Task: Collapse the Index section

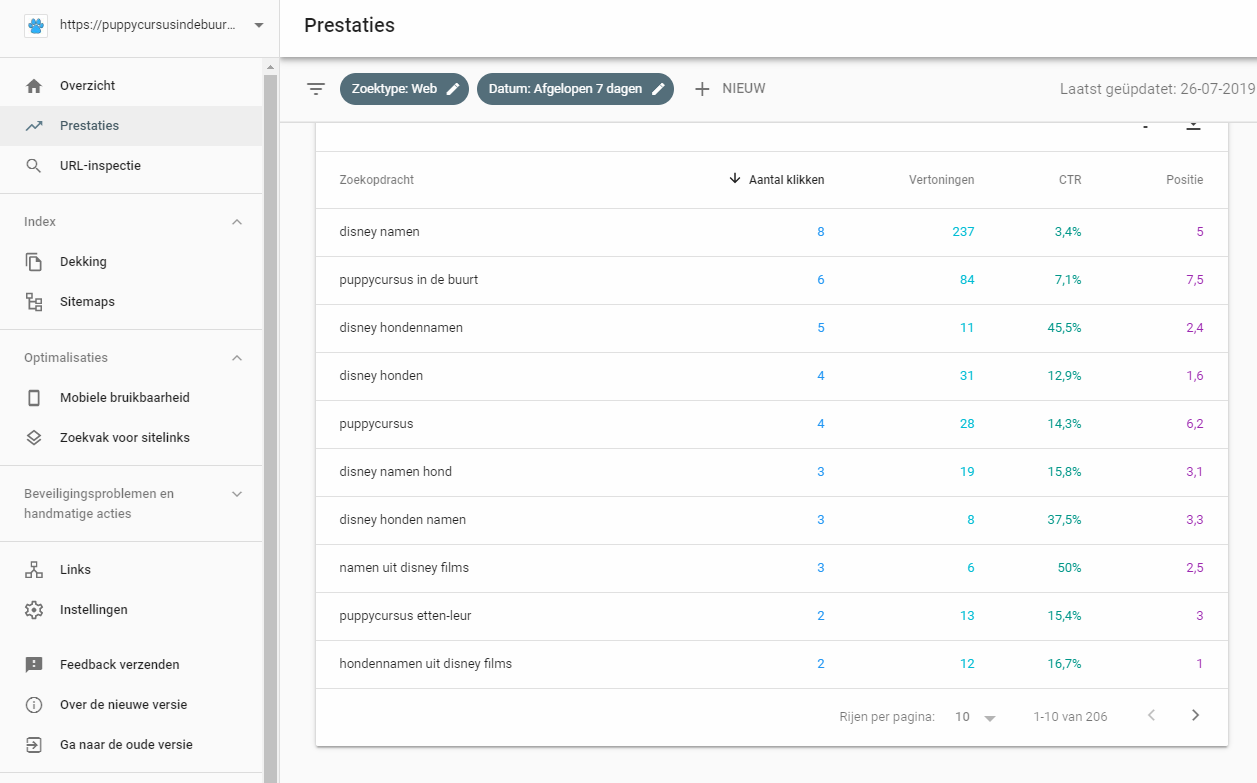Action: (x=237, y=222)
